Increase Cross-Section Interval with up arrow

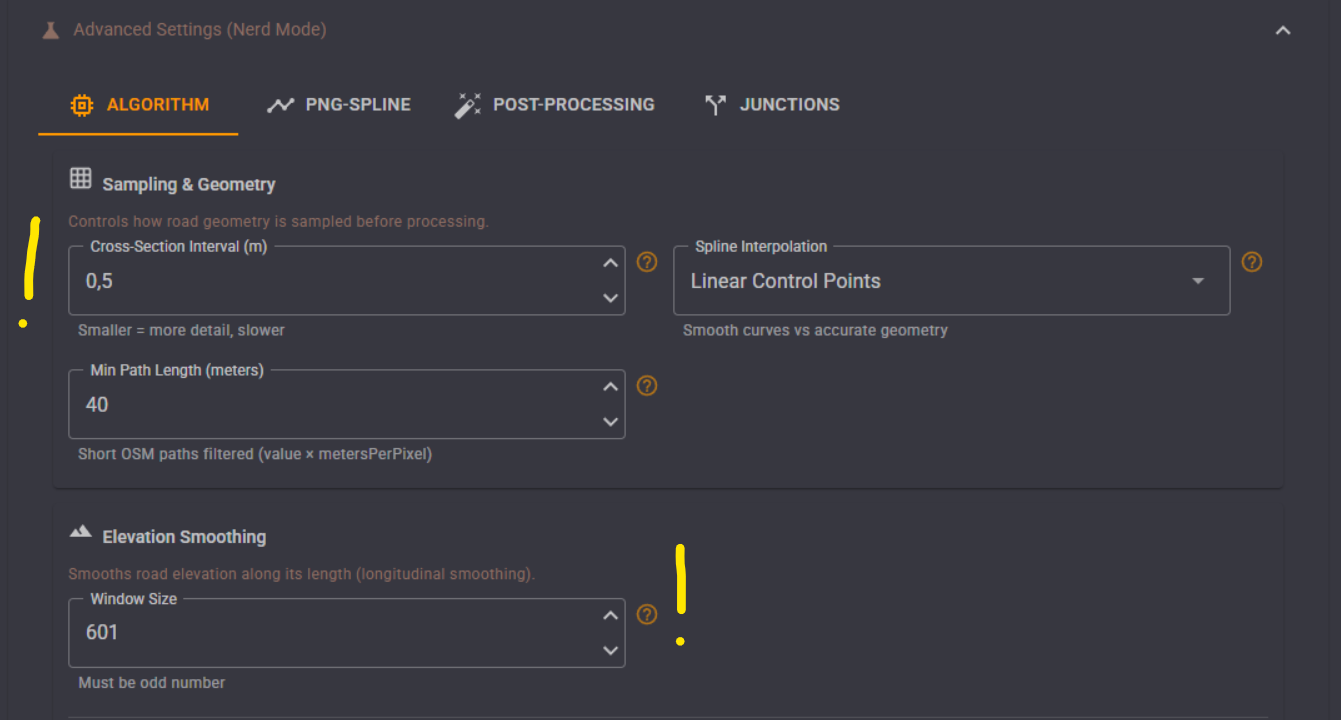coord(610,263)
